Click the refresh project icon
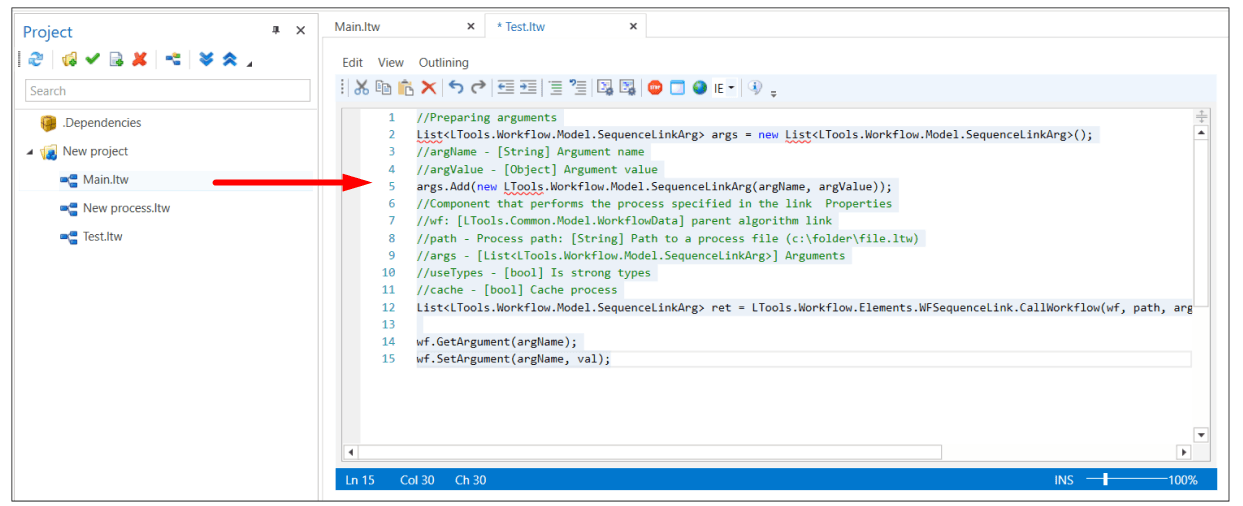The height and width of the screenshot is (506, 1243). click(x=36, y=60)
